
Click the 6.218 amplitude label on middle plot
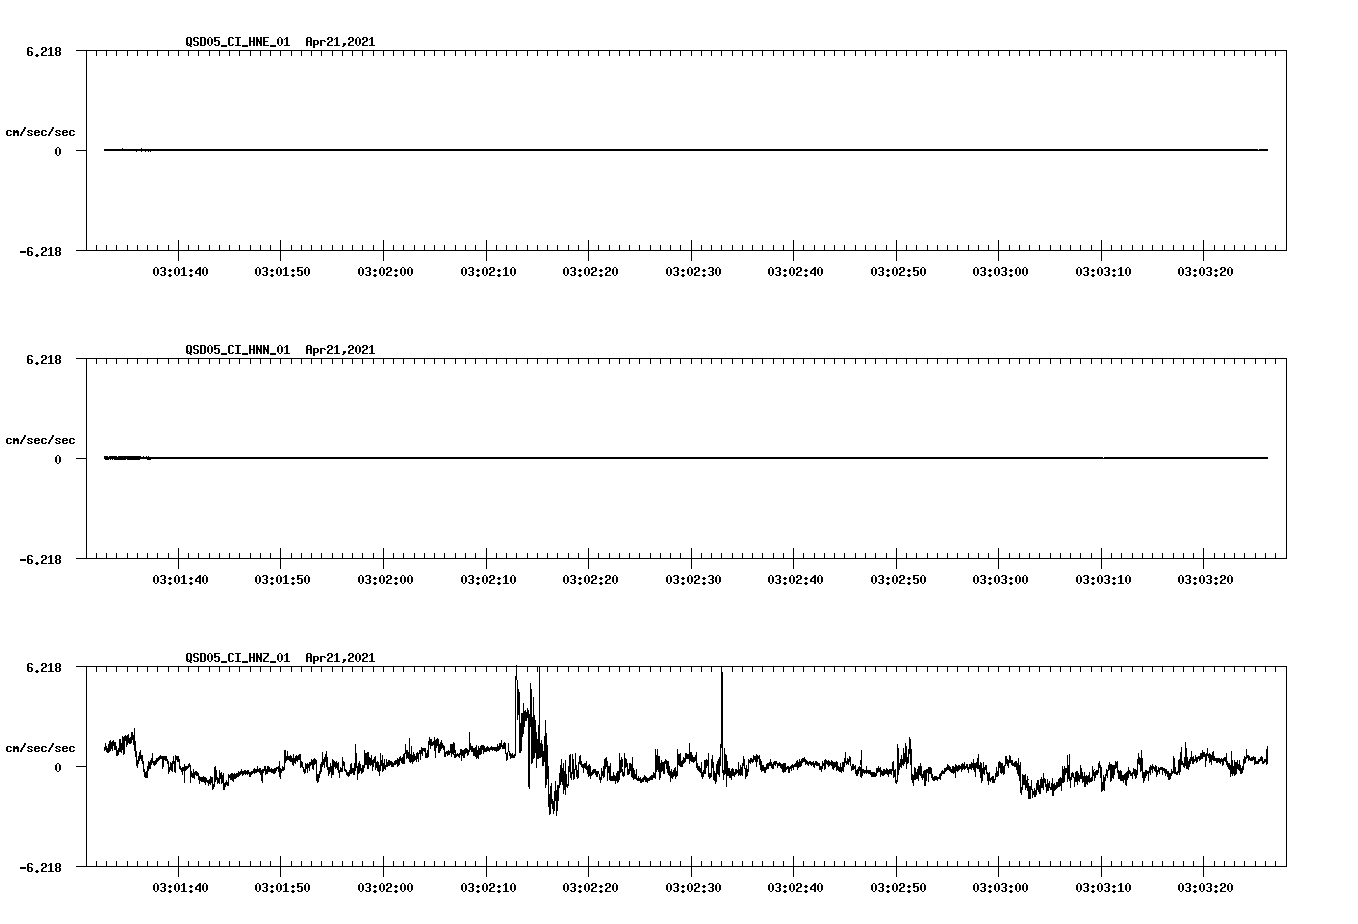coord(44,359)
